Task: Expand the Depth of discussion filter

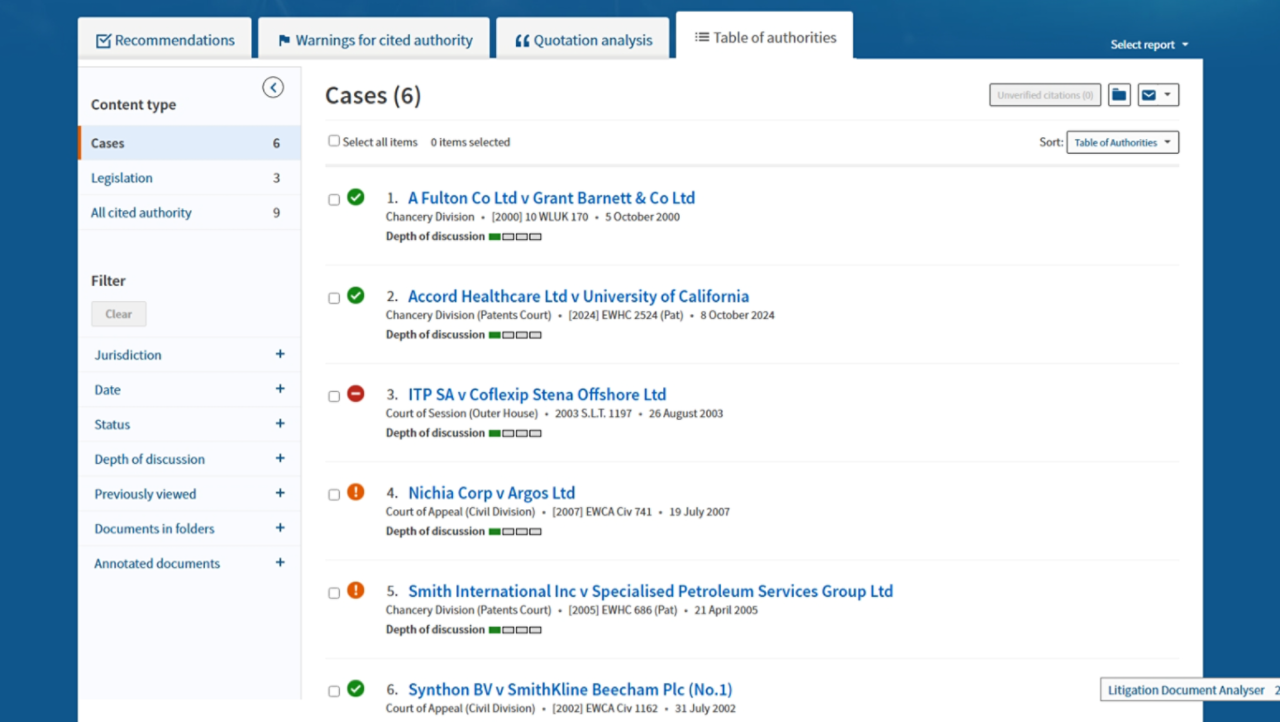Action: point(280,458)
